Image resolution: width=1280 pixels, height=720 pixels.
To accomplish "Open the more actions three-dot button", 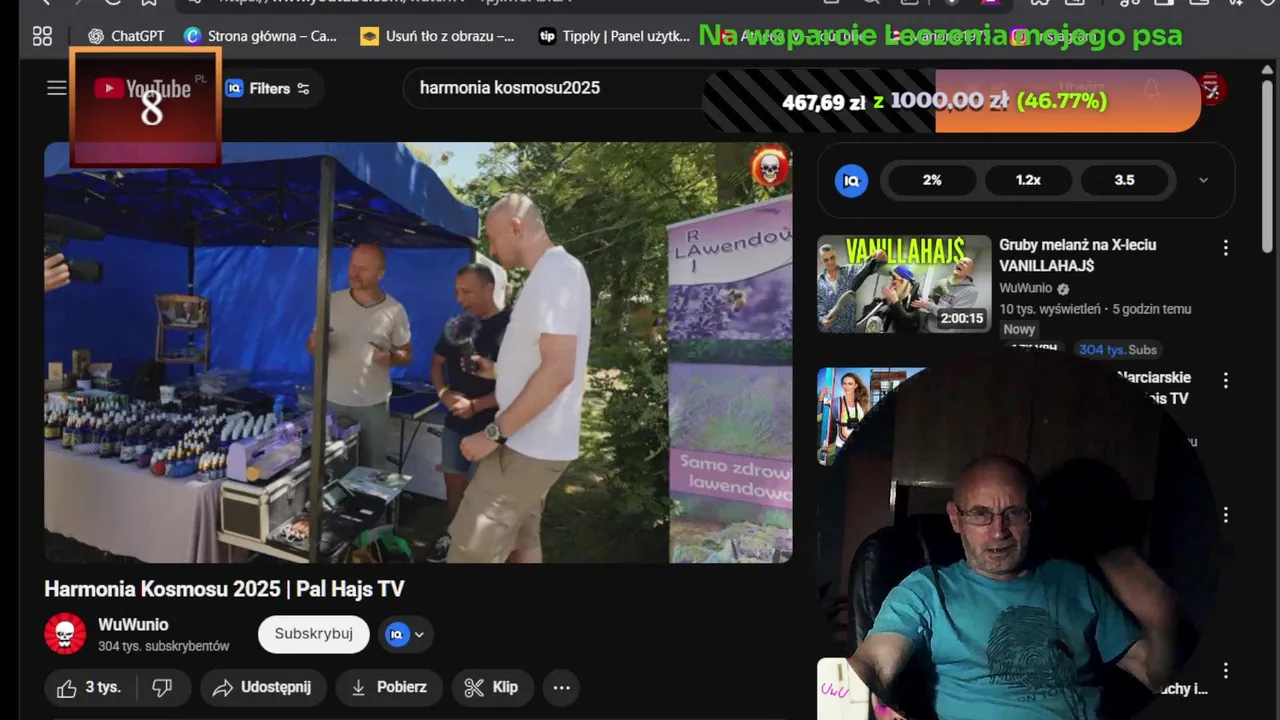I will (562, 687).
